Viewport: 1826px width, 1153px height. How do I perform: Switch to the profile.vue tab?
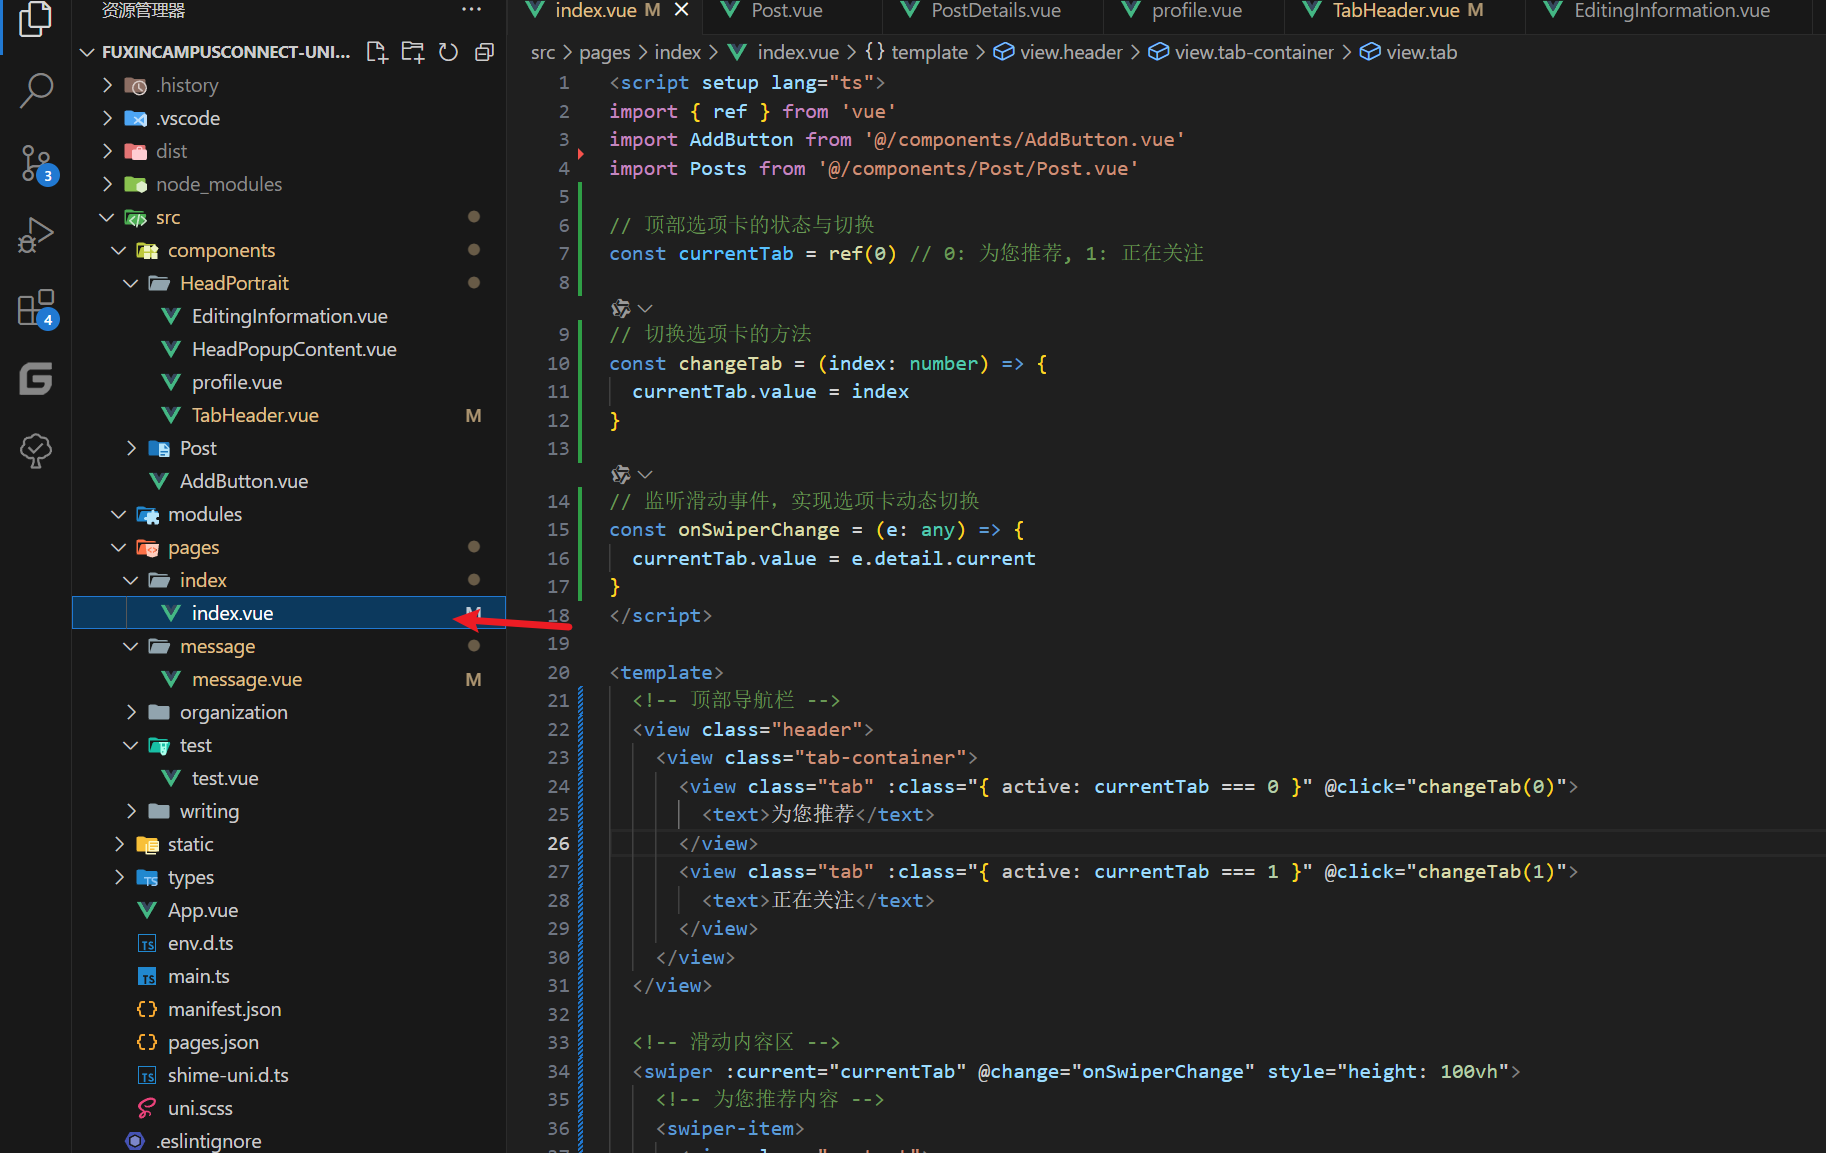pos(1196,11)
